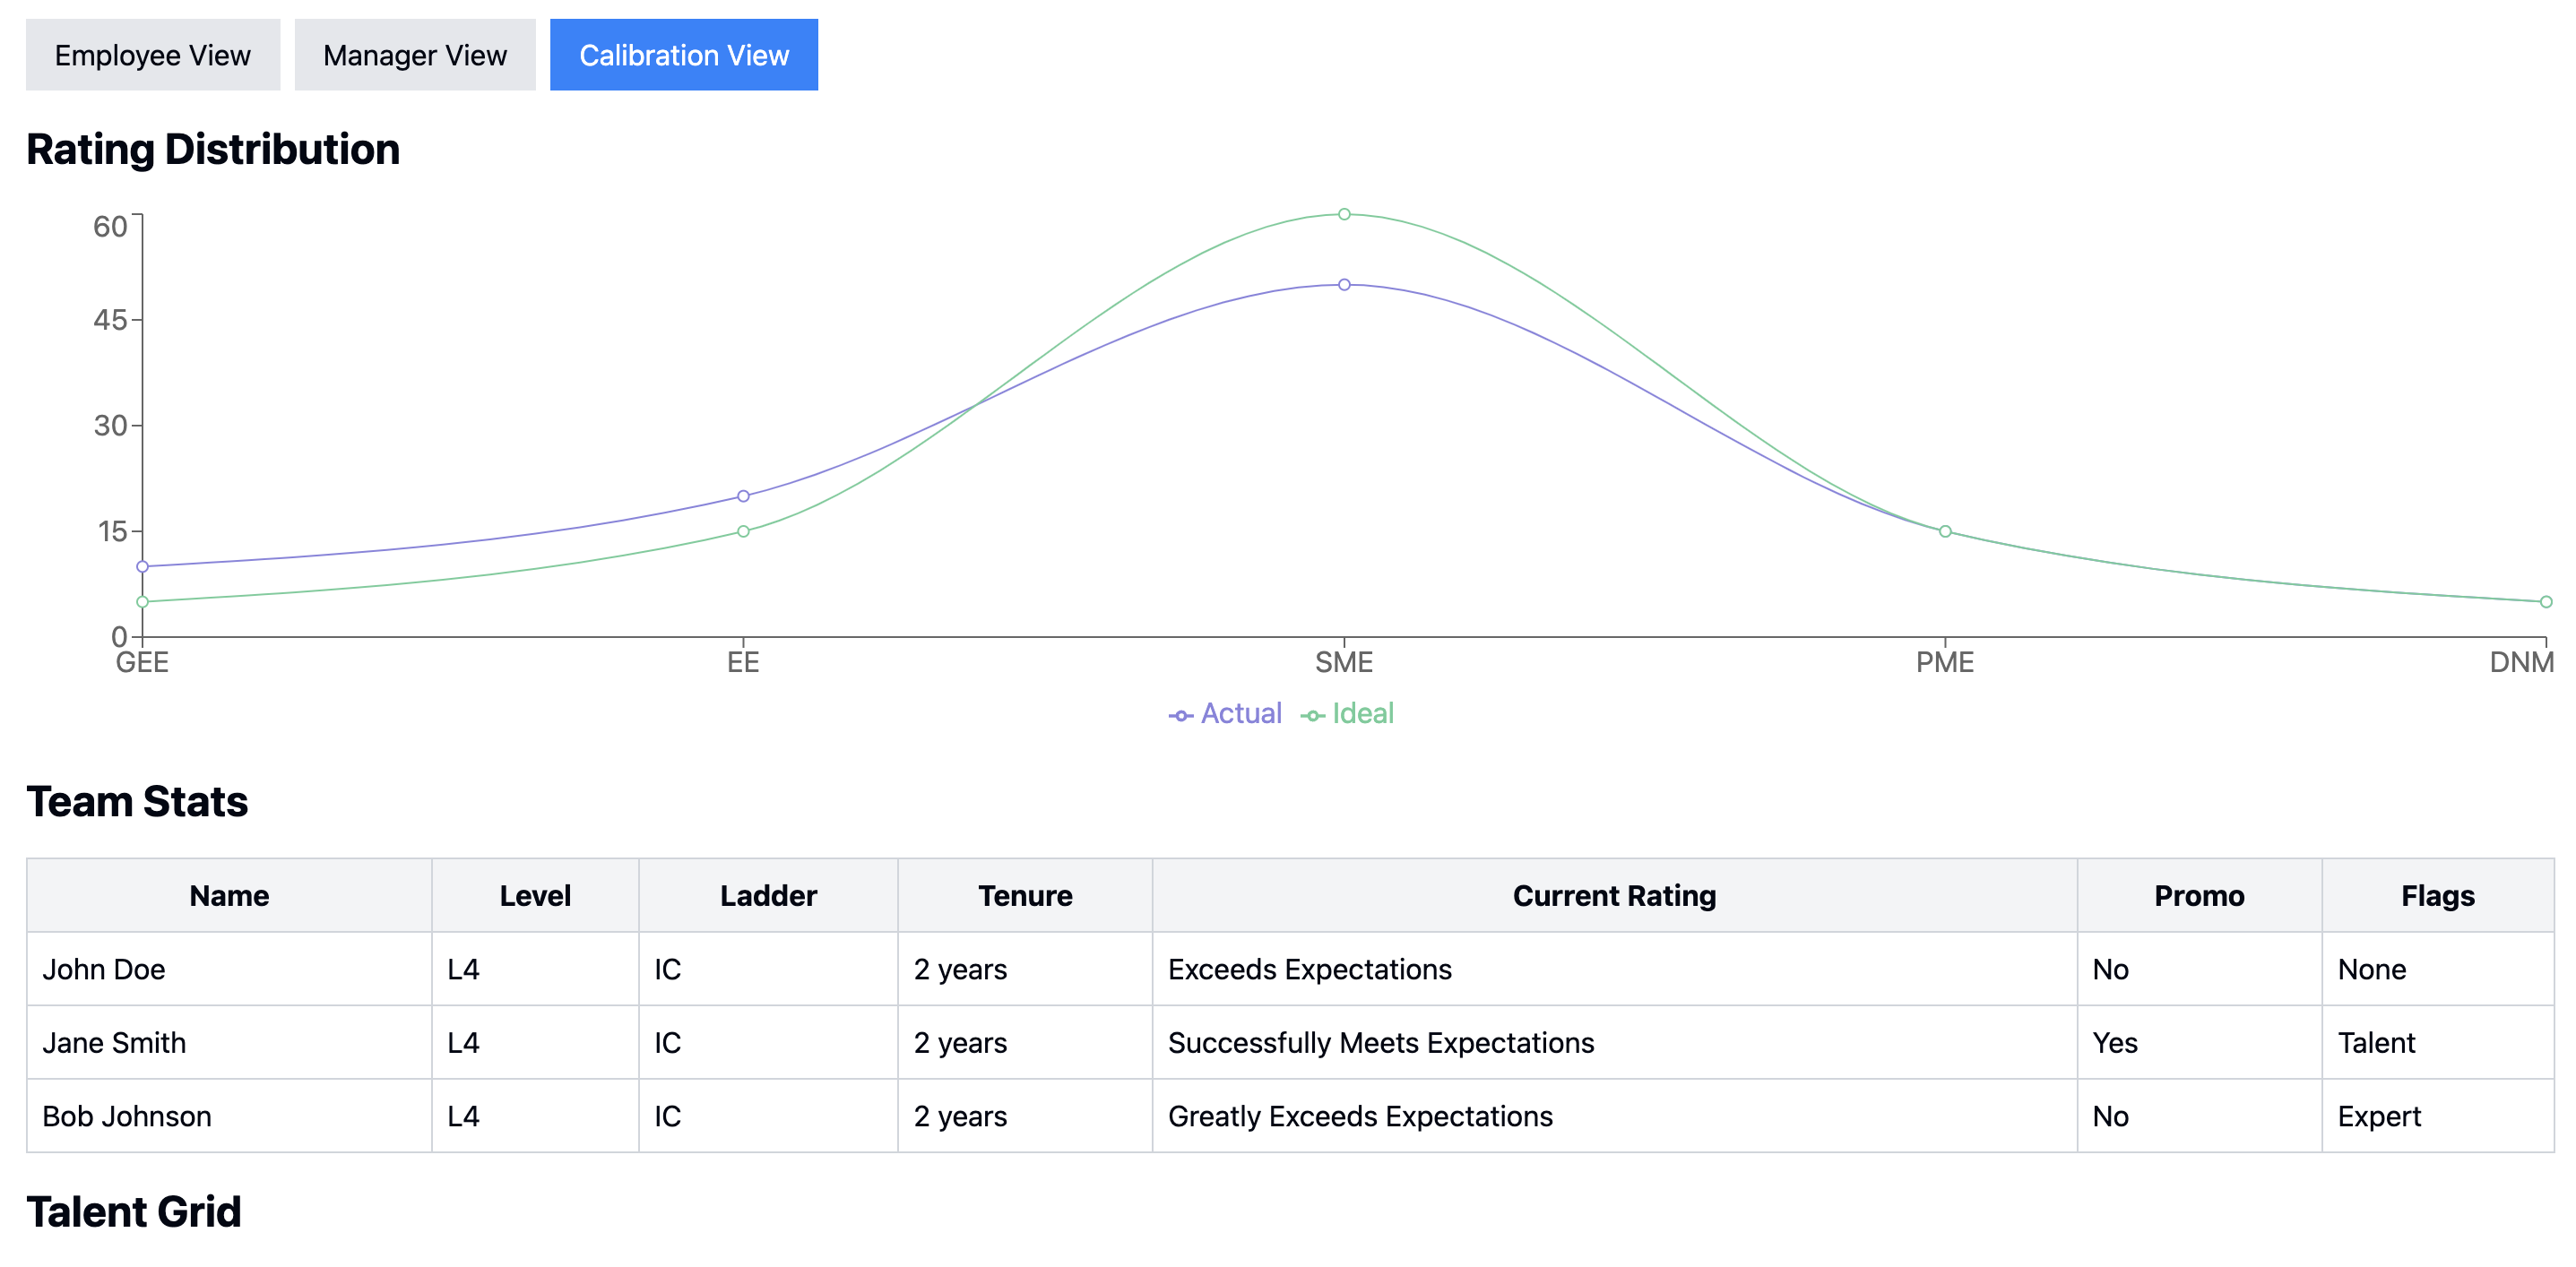Screen dimensions: 2576x1267
Task: Open the Manager View tab
Action: 414,55
